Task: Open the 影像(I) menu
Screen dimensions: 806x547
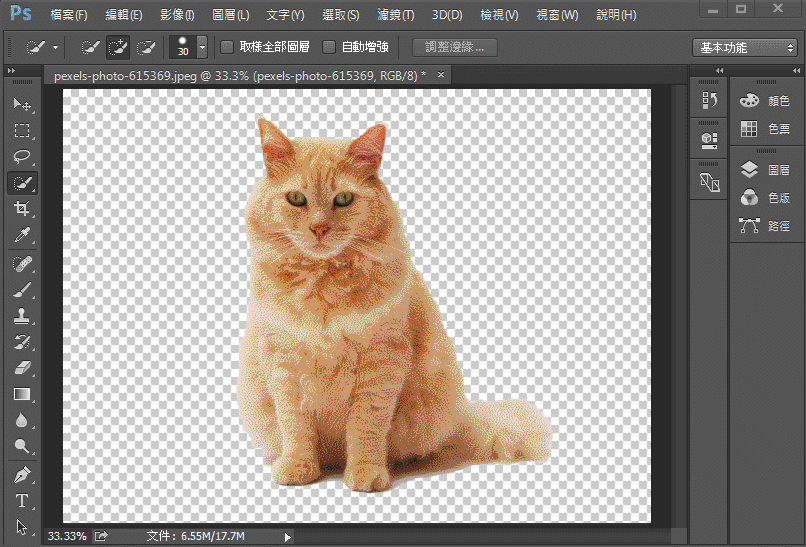Action: (177, 15)
